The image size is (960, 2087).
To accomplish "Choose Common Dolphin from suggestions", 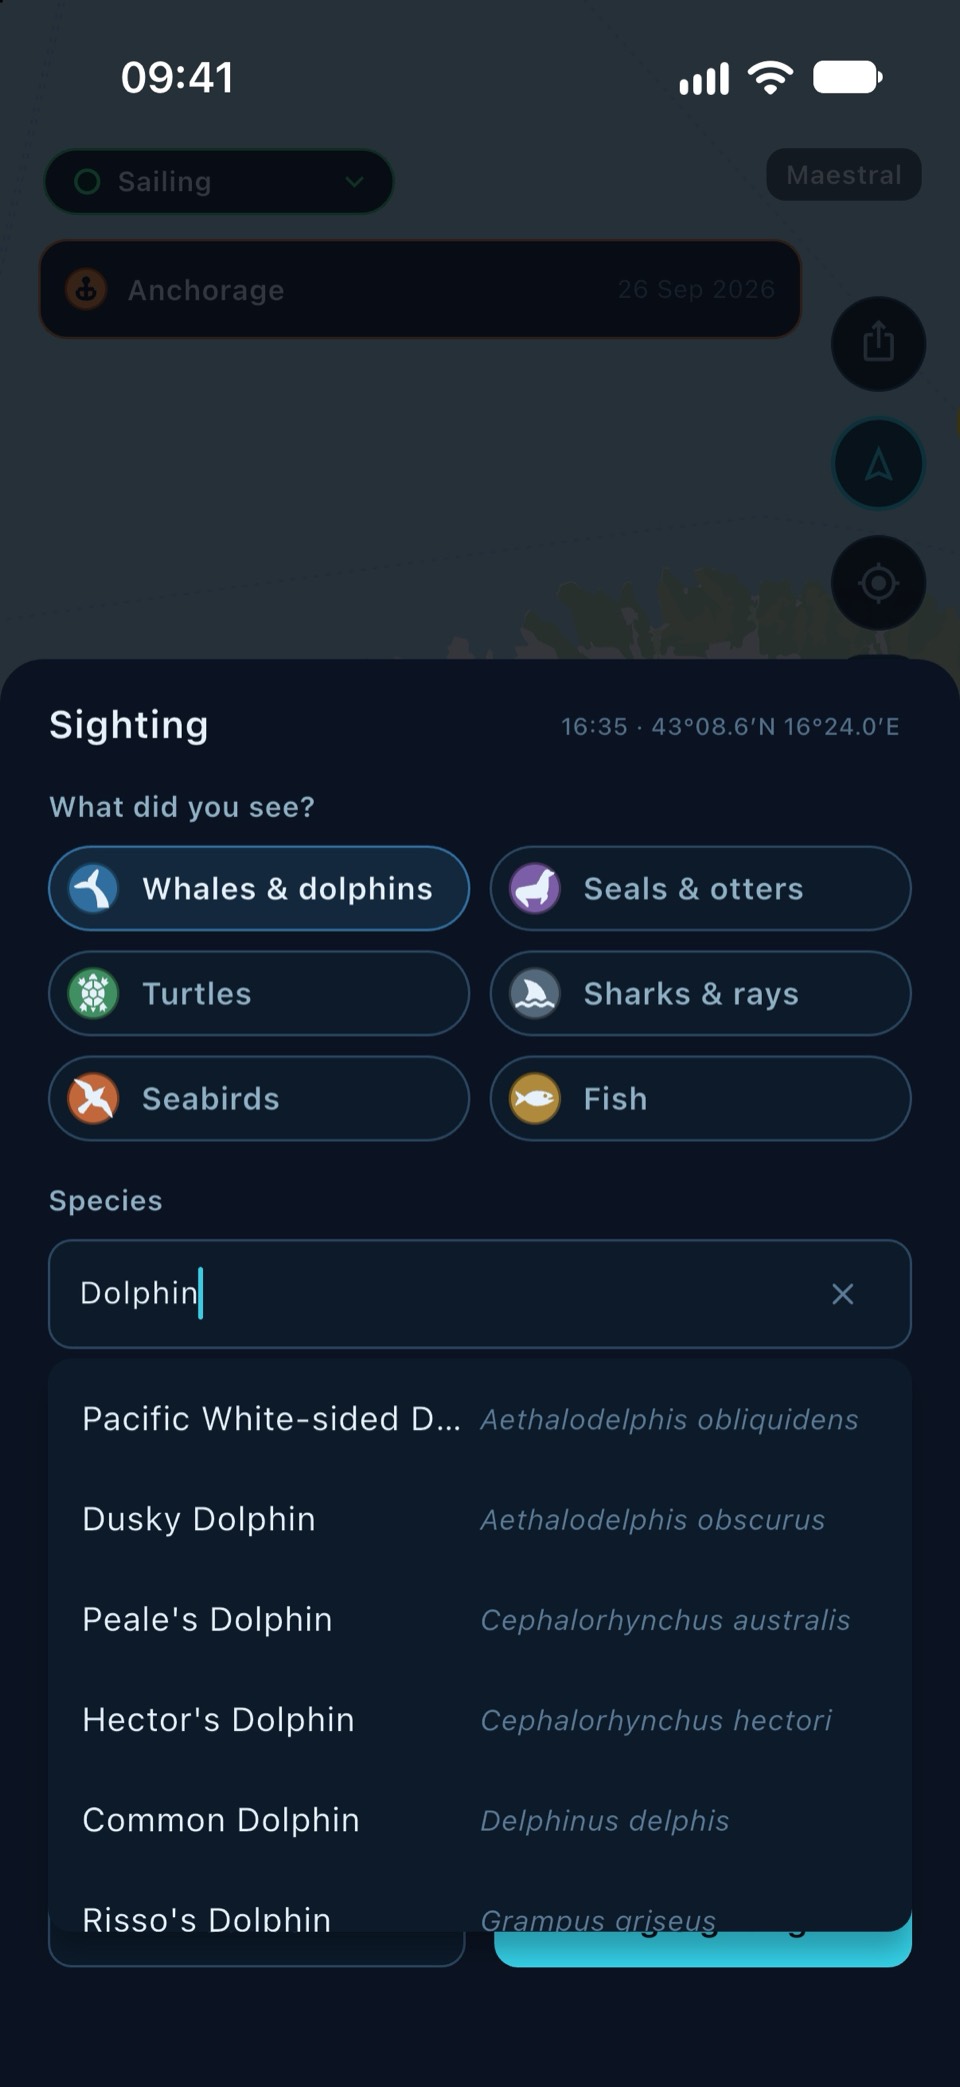I will 480,1819.
